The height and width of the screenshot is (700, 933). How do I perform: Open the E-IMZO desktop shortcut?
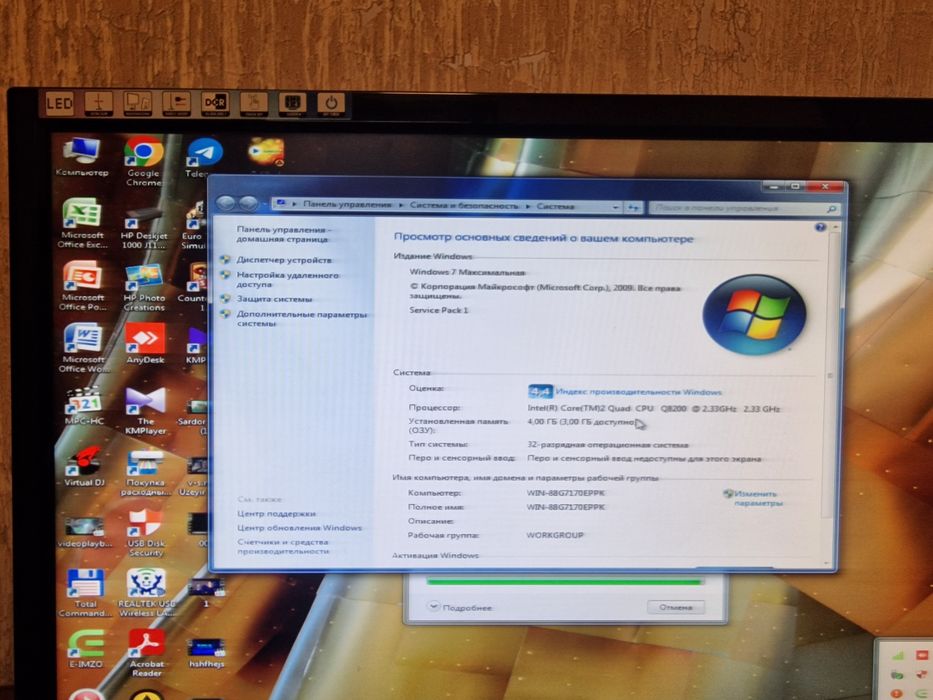point(86,650)
